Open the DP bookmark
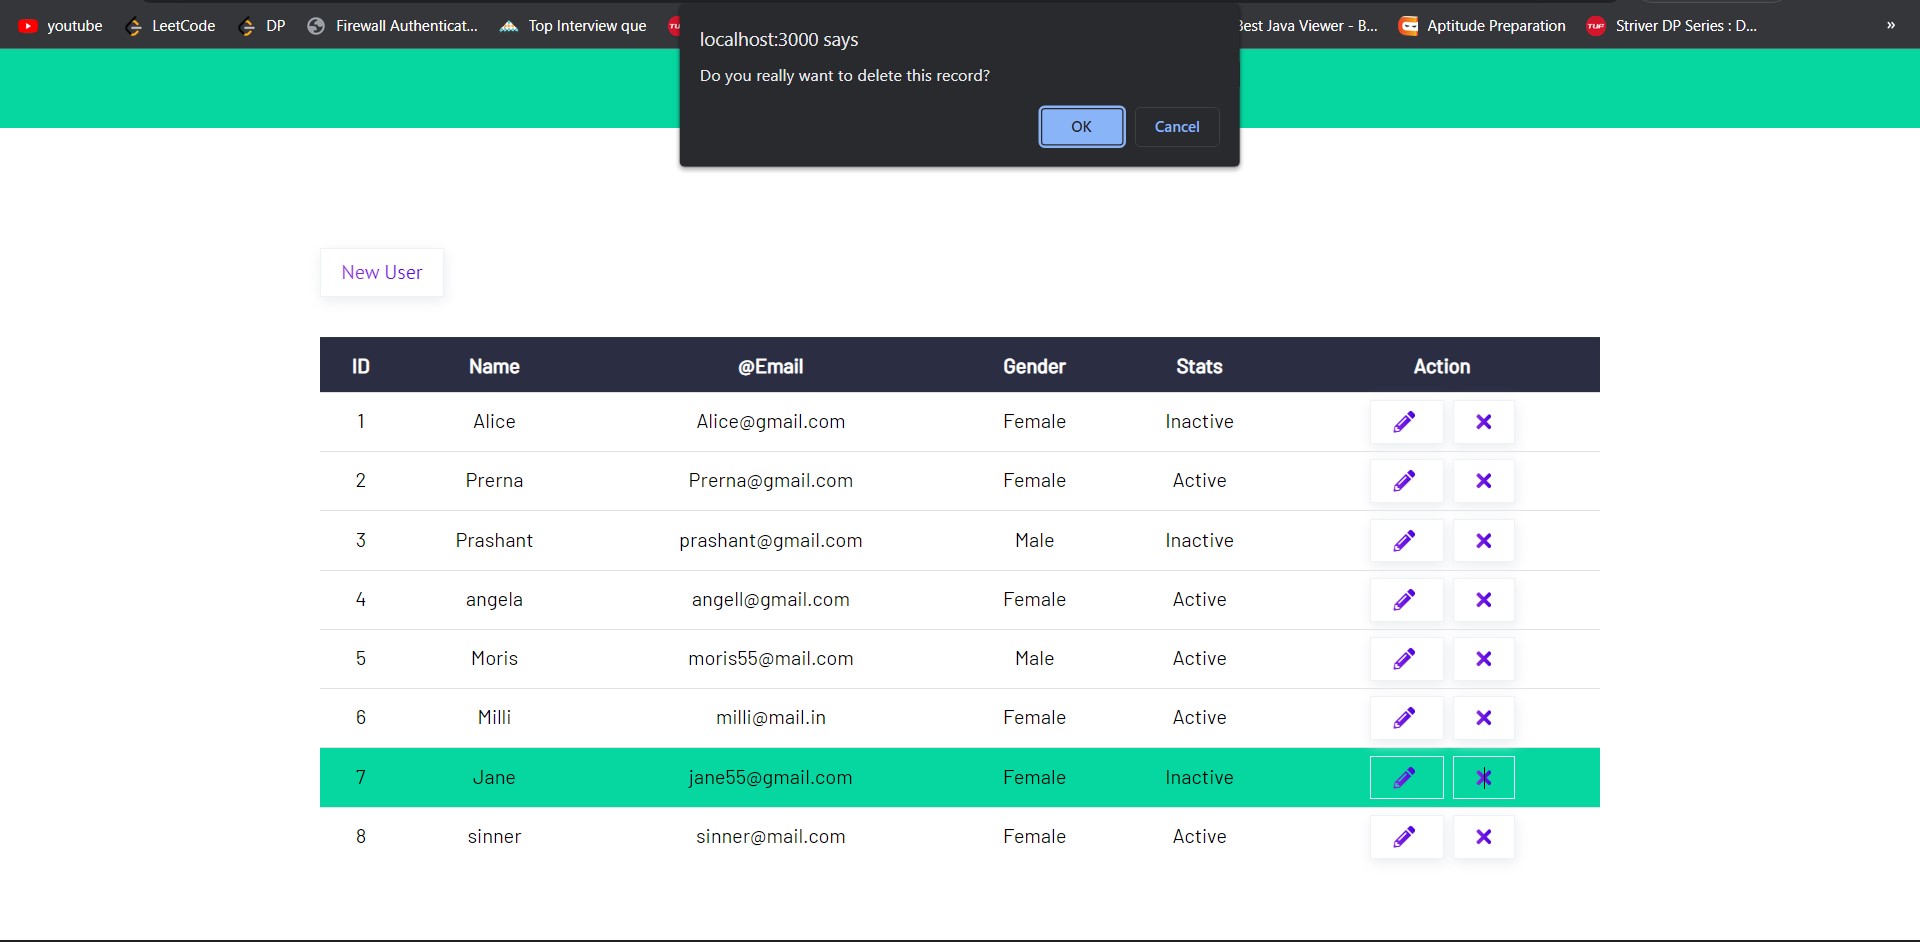The width and height of the screenshot is (1920, 942). [x=263, y=26]
